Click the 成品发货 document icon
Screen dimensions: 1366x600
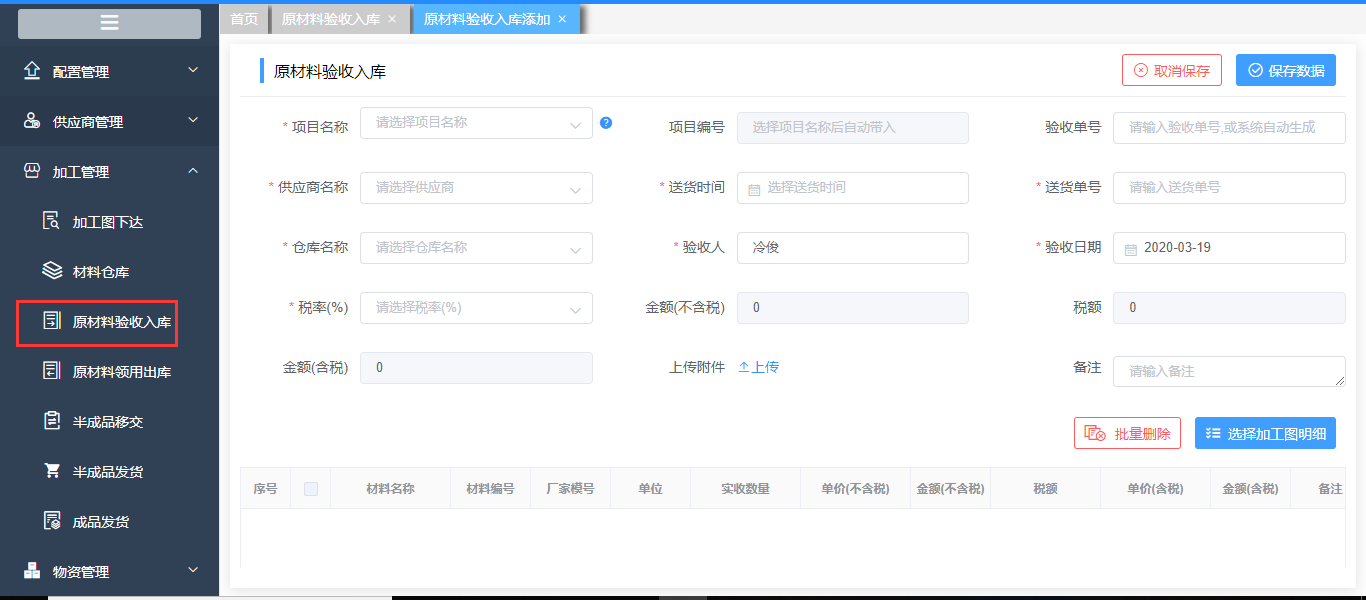coord(52,521)
